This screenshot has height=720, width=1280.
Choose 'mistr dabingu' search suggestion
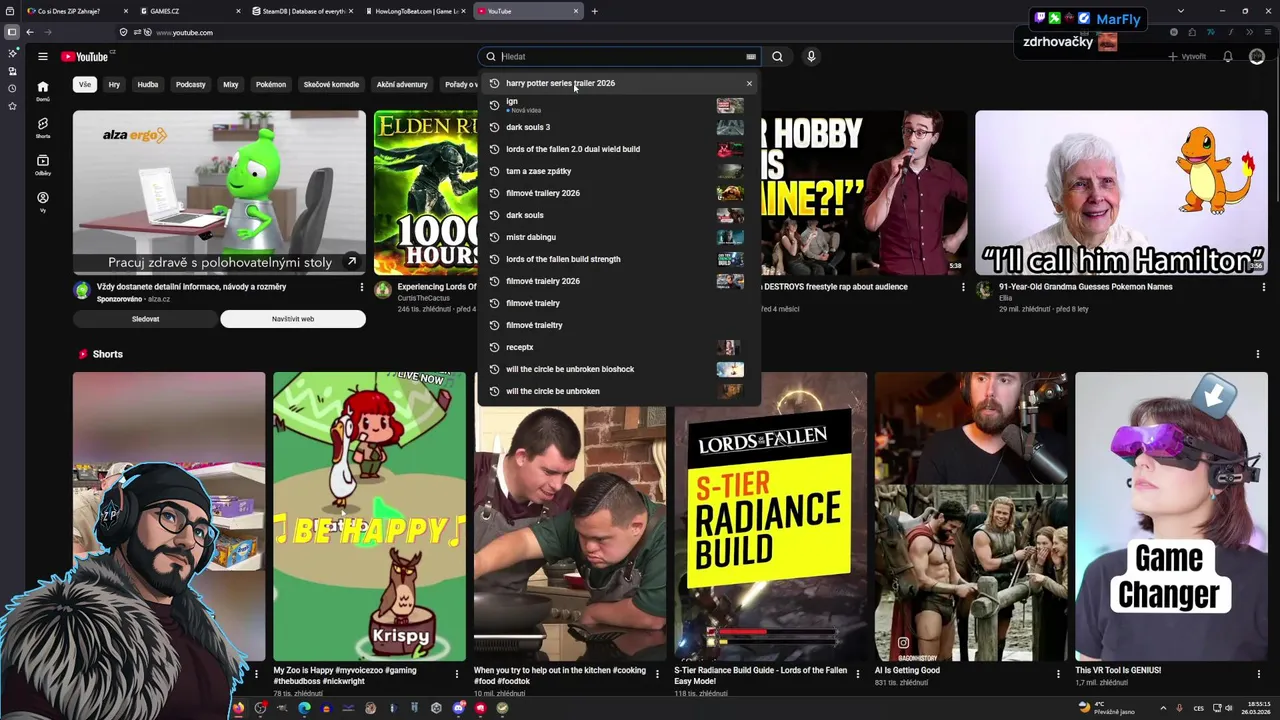click(620, 237)
